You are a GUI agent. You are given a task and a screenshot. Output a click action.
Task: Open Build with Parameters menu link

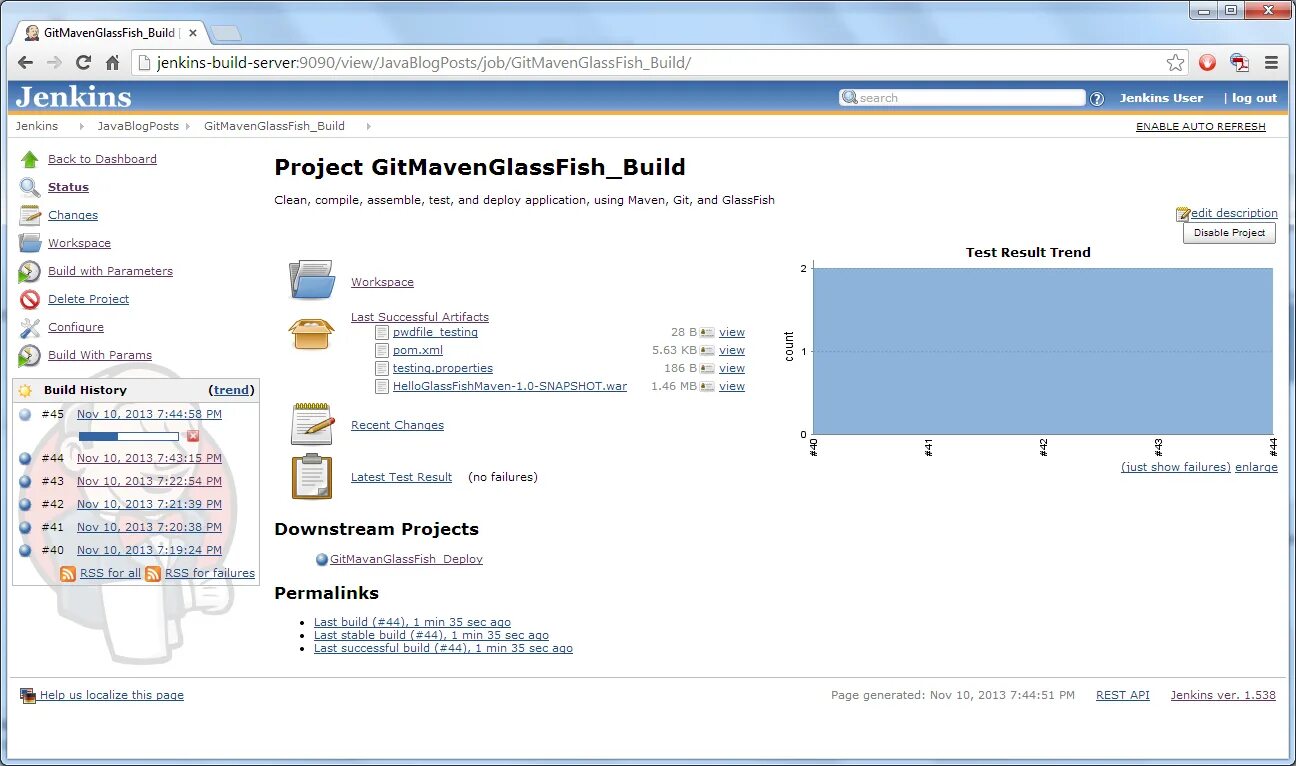coord(110,271)
